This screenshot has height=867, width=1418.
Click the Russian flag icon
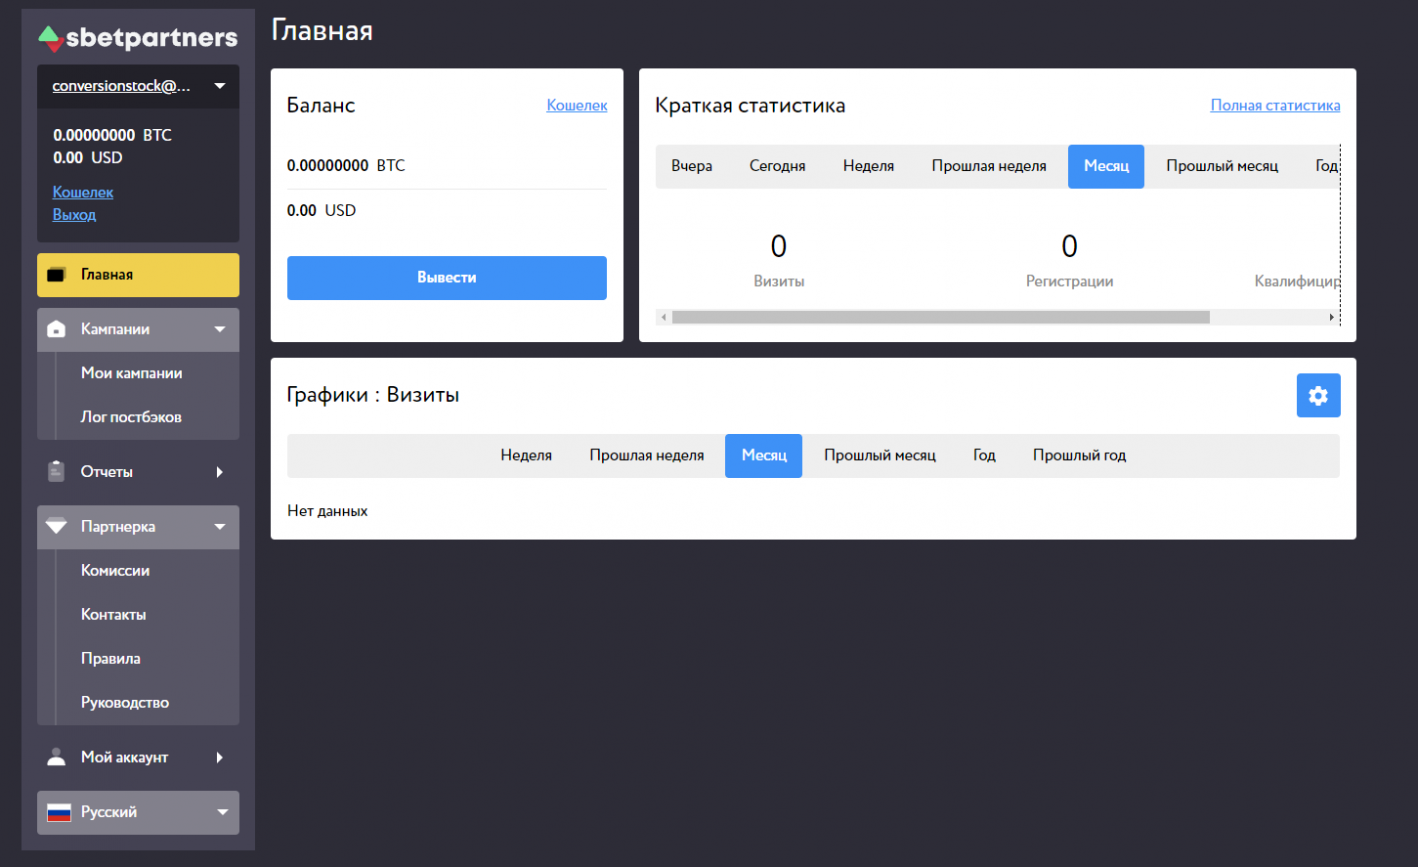(x=59, y=812)
